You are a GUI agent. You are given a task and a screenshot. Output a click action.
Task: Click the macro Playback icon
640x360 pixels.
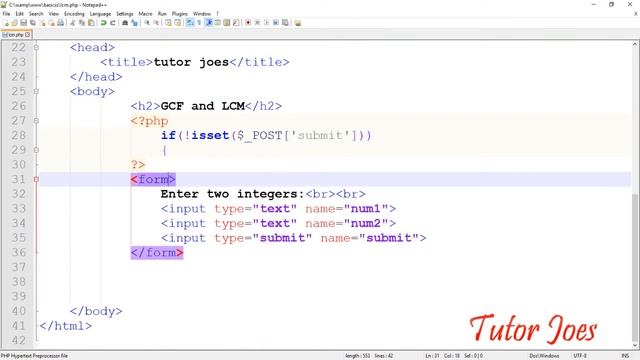coord(267,23)
